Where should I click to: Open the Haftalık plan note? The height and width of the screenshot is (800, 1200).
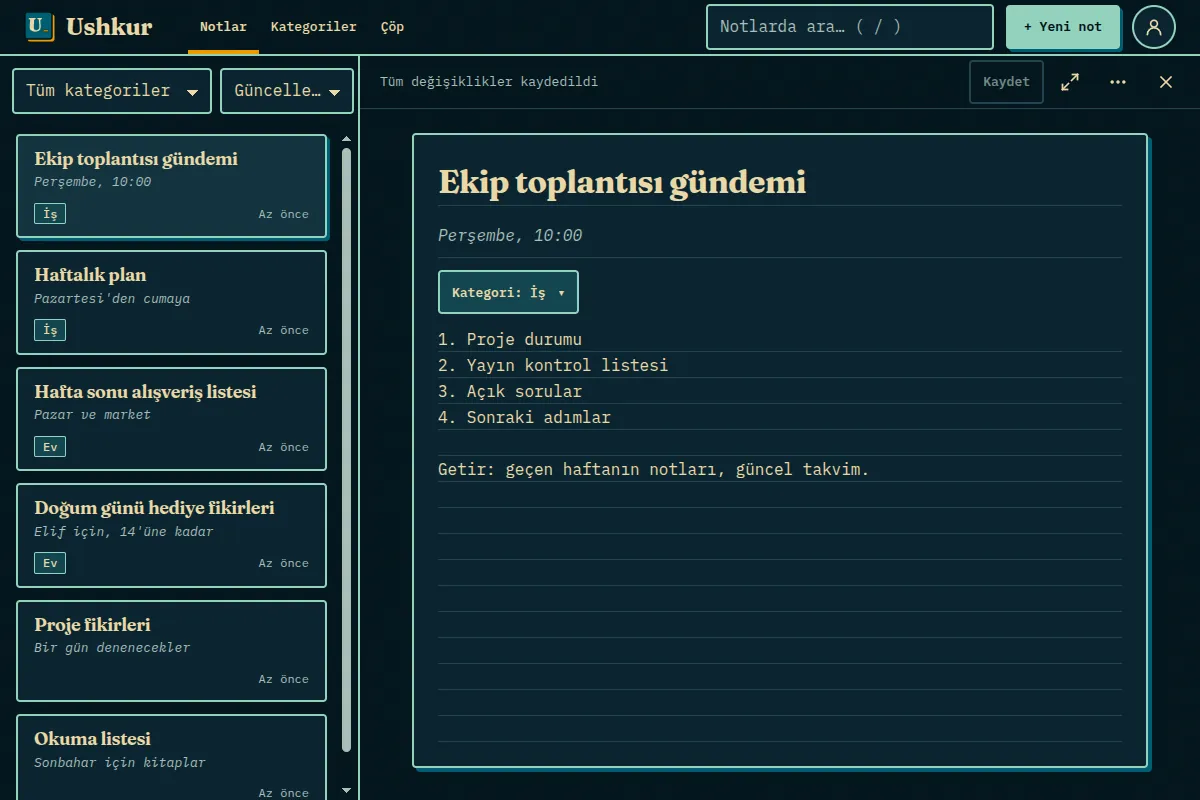point(171,302)
